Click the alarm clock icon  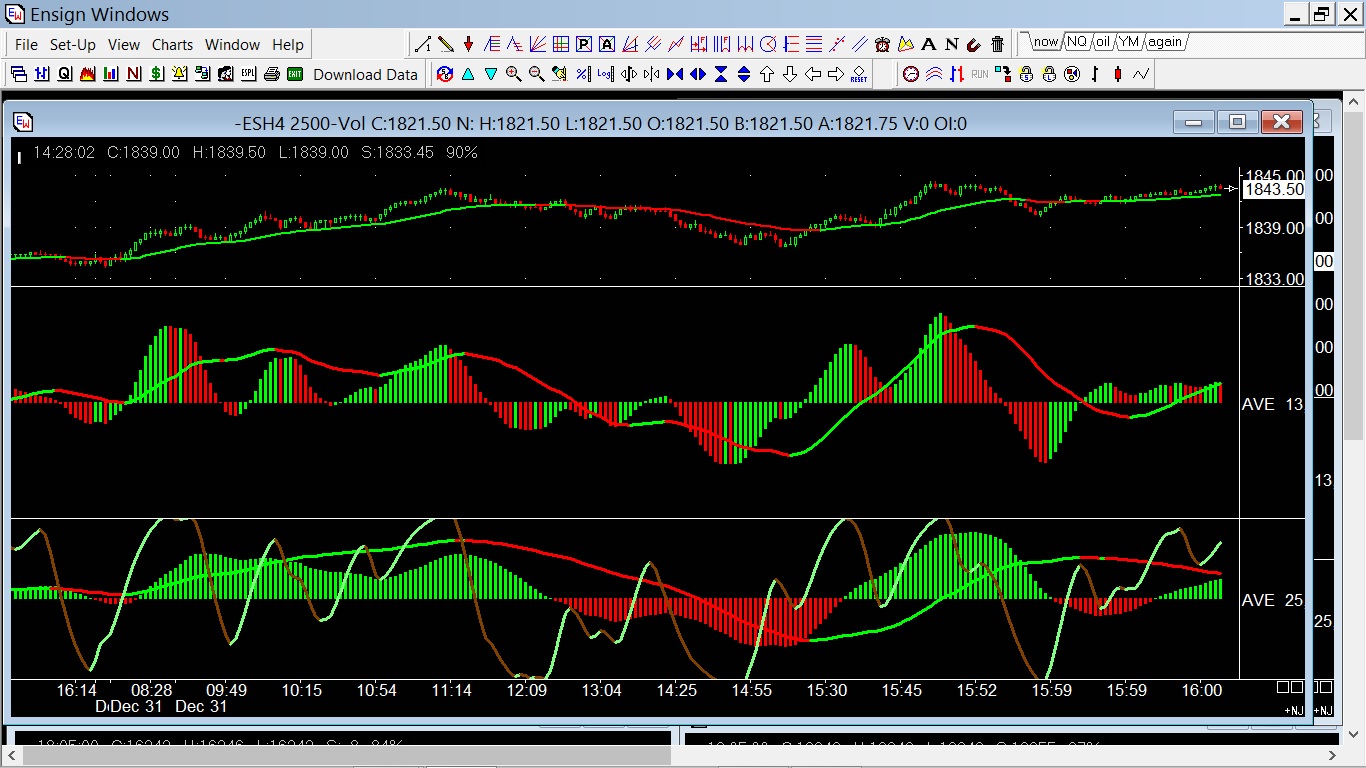click(882, 44)
